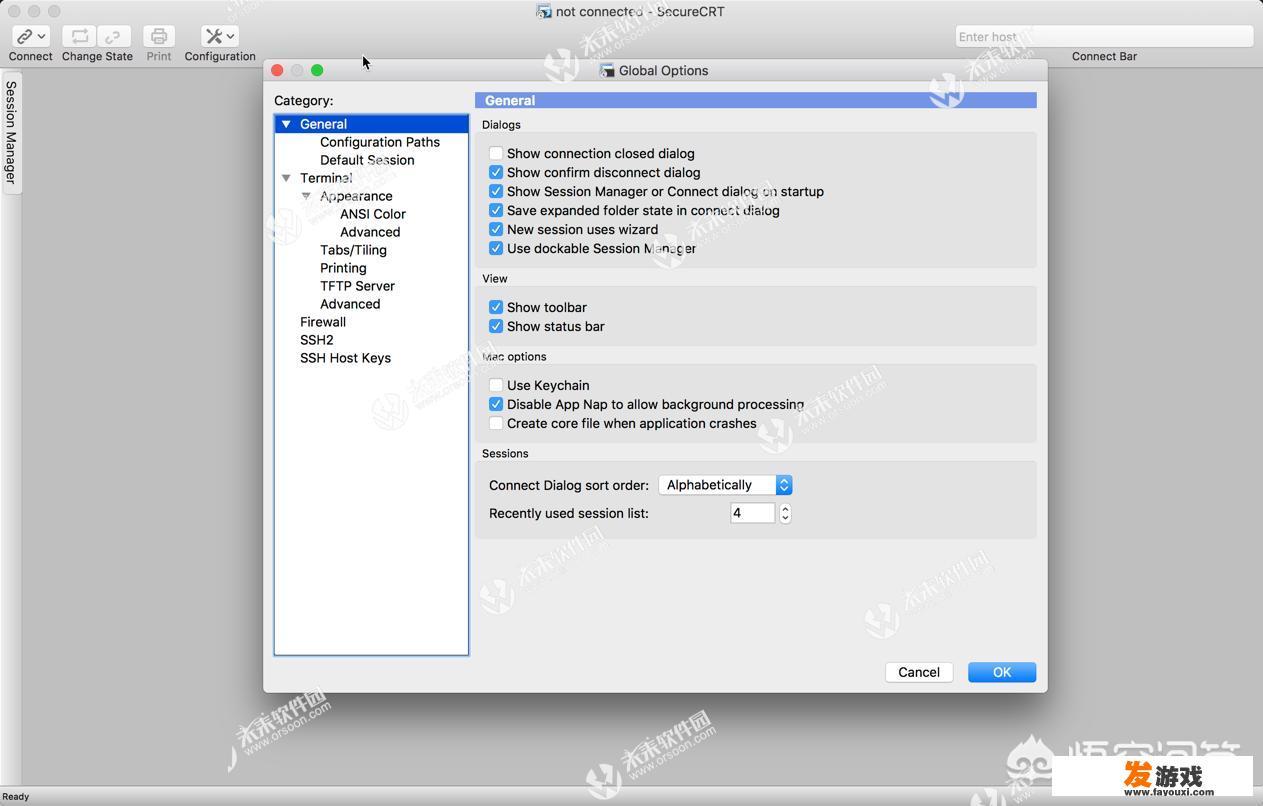The height and width of the screenshot is (806, 1263).
Task: Toggle Show Session Manager or Connect dialog on startup
Action: point(496,191)
